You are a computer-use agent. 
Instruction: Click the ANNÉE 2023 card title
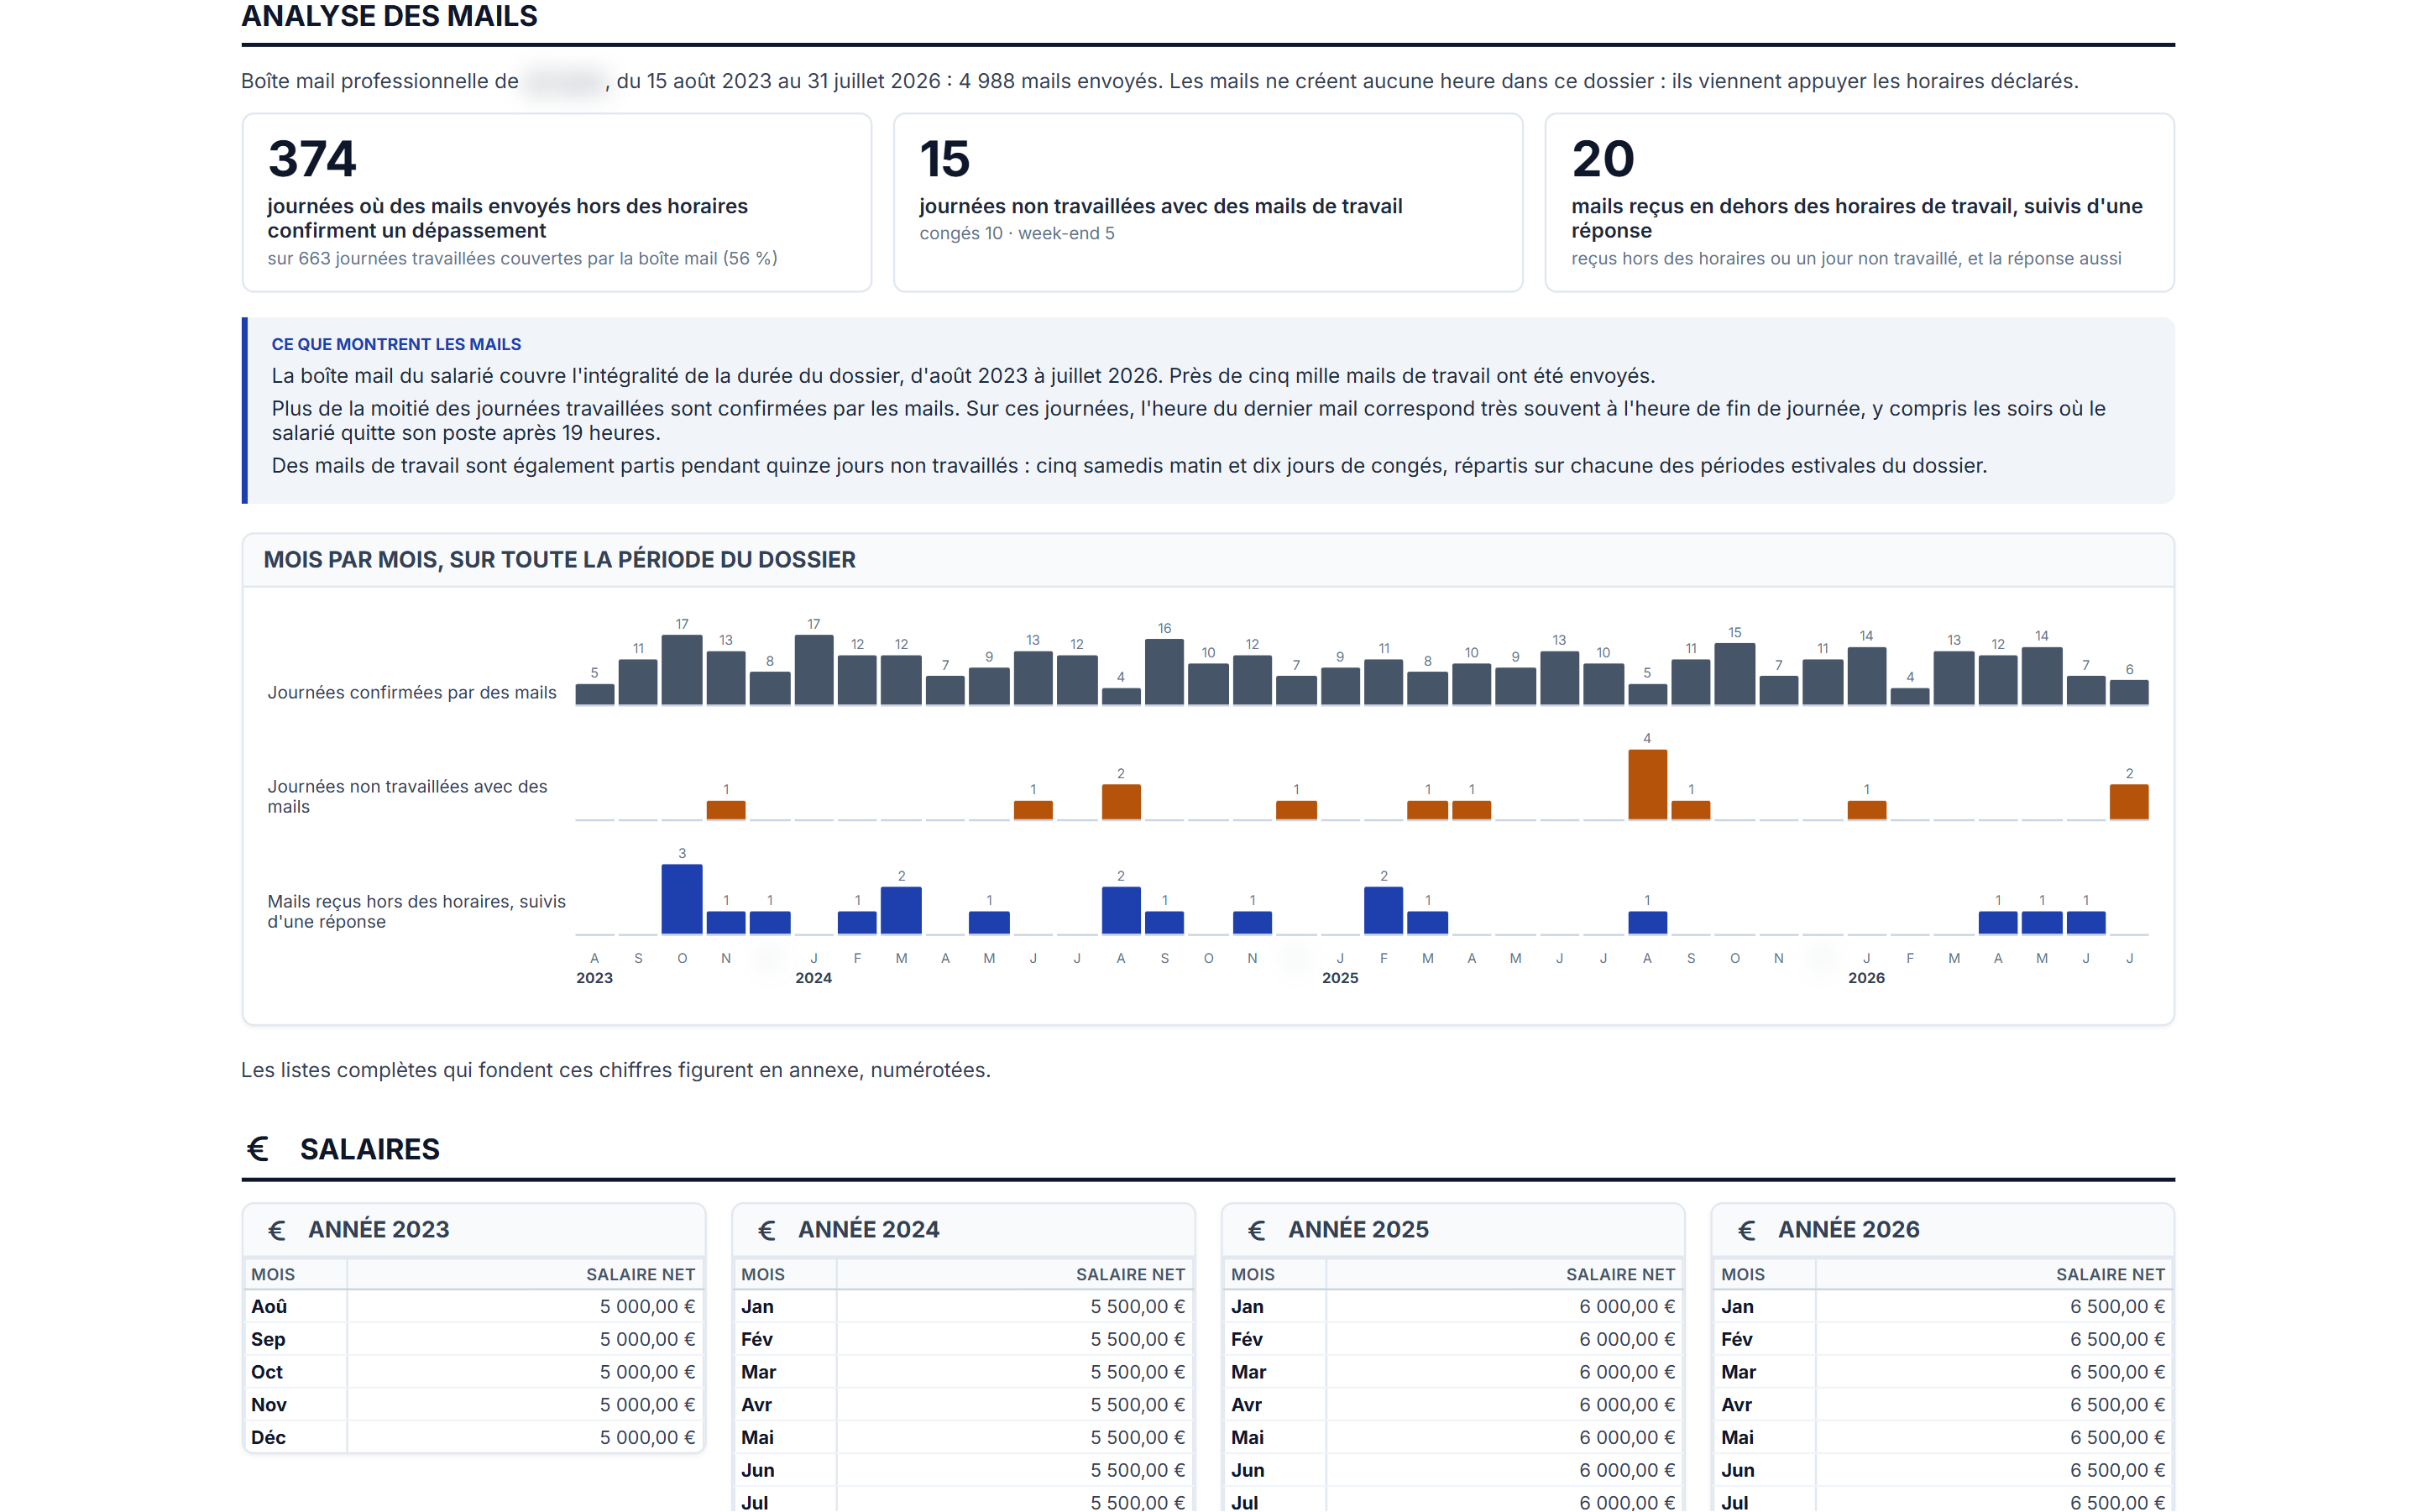(x=379, y=1230)
